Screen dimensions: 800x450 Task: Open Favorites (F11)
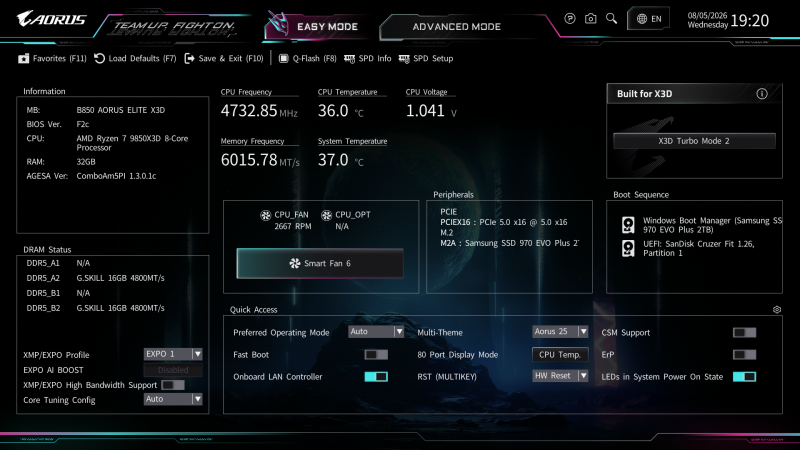(x=52, y=59)
